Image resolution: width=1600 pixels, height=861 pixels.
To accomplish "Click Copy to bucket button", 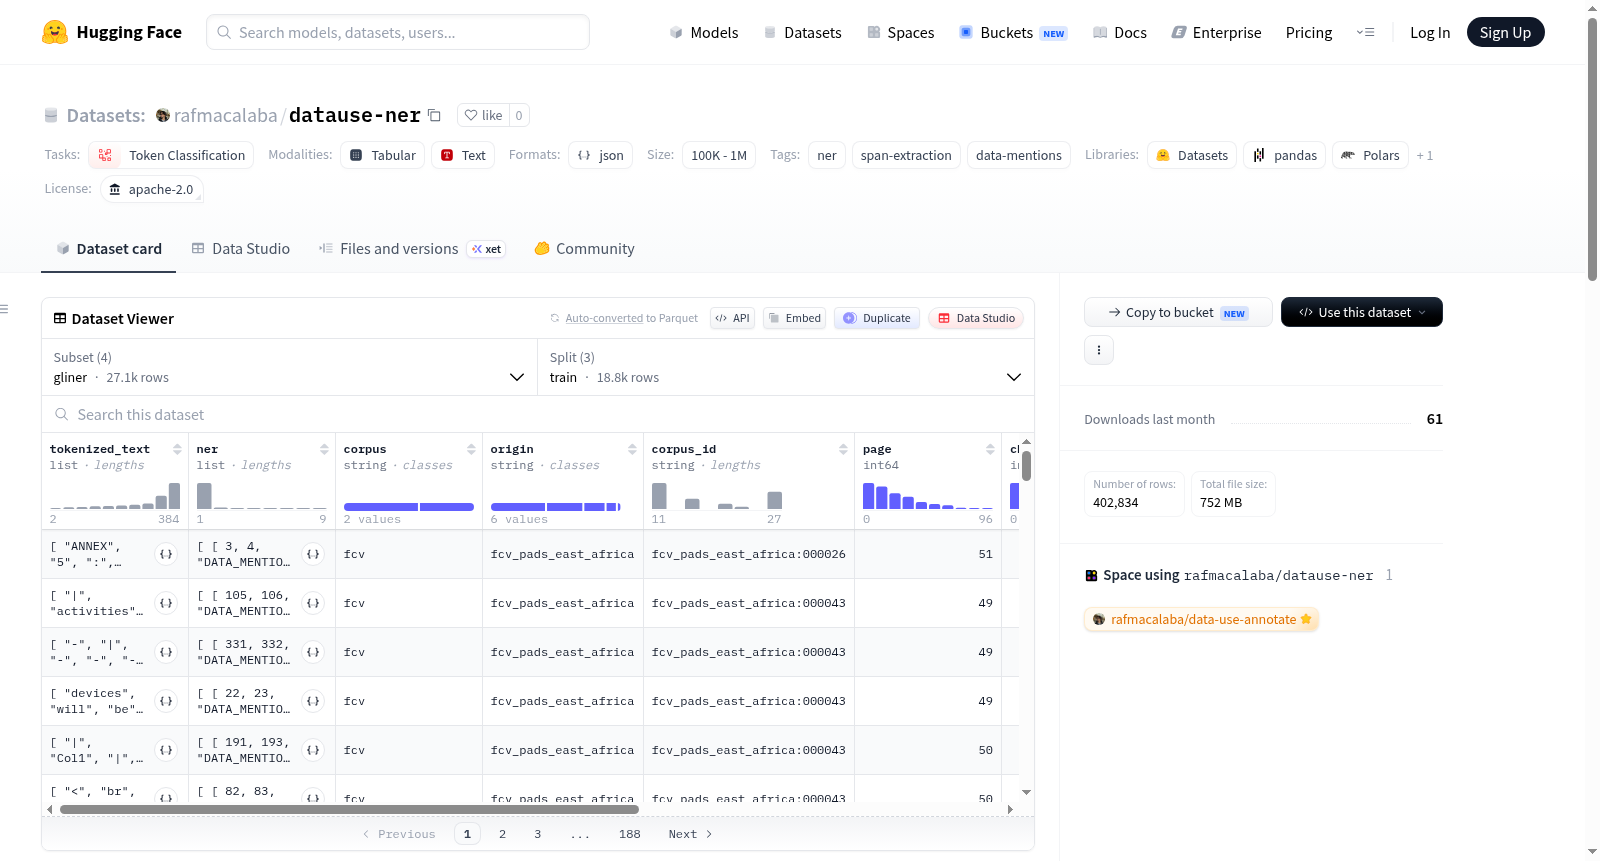I will (1178, 312).
